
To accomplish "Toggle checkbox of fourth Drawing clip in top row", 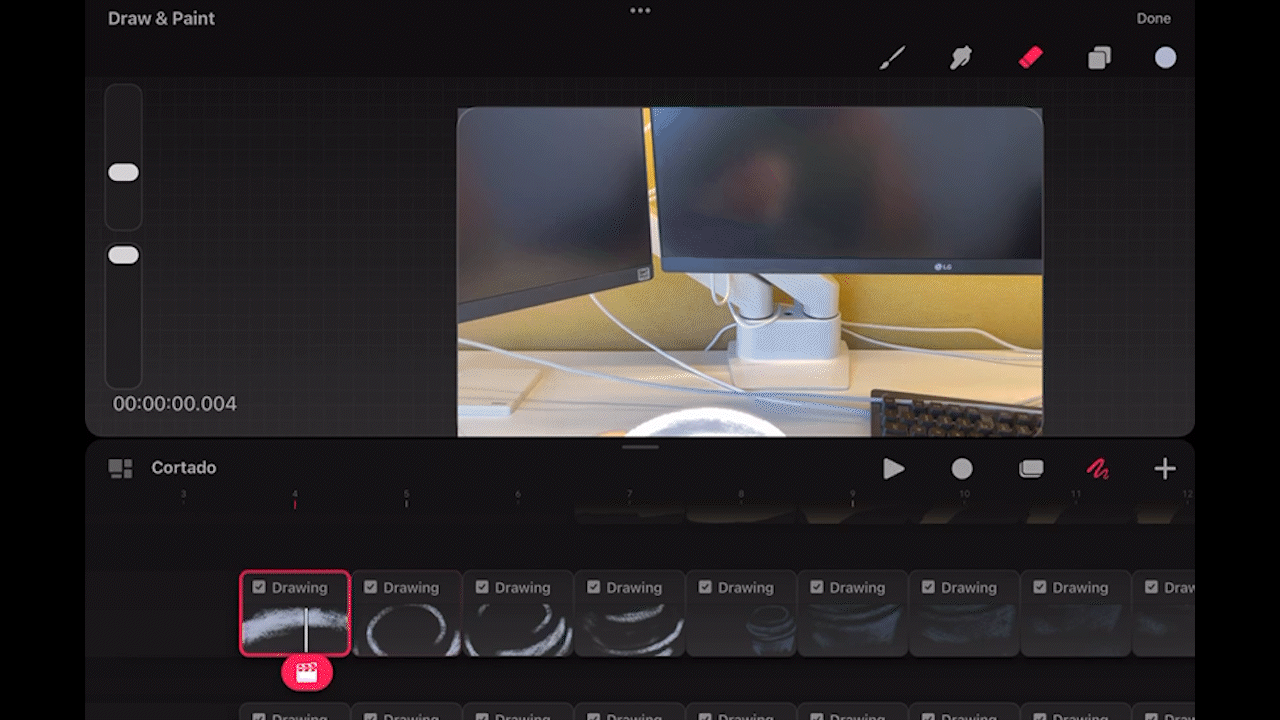I will (594, 587).
